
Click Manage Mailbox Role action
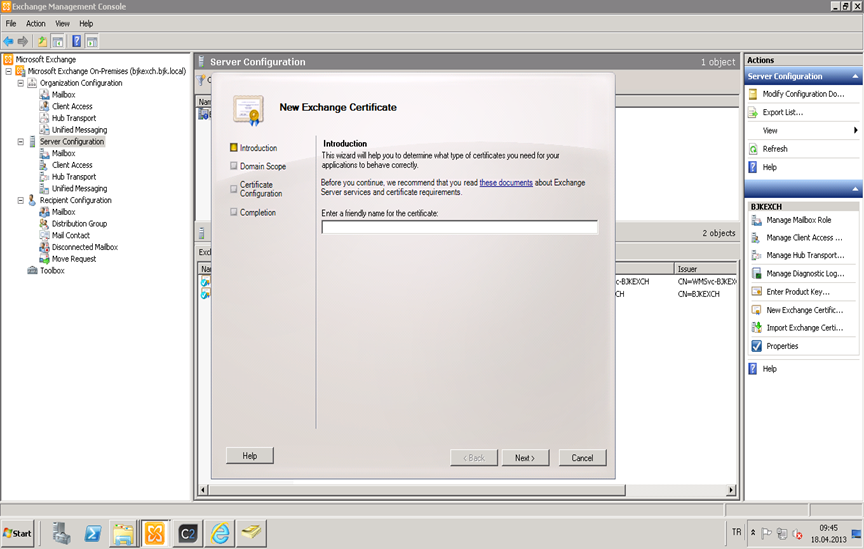tap(798, 220)
